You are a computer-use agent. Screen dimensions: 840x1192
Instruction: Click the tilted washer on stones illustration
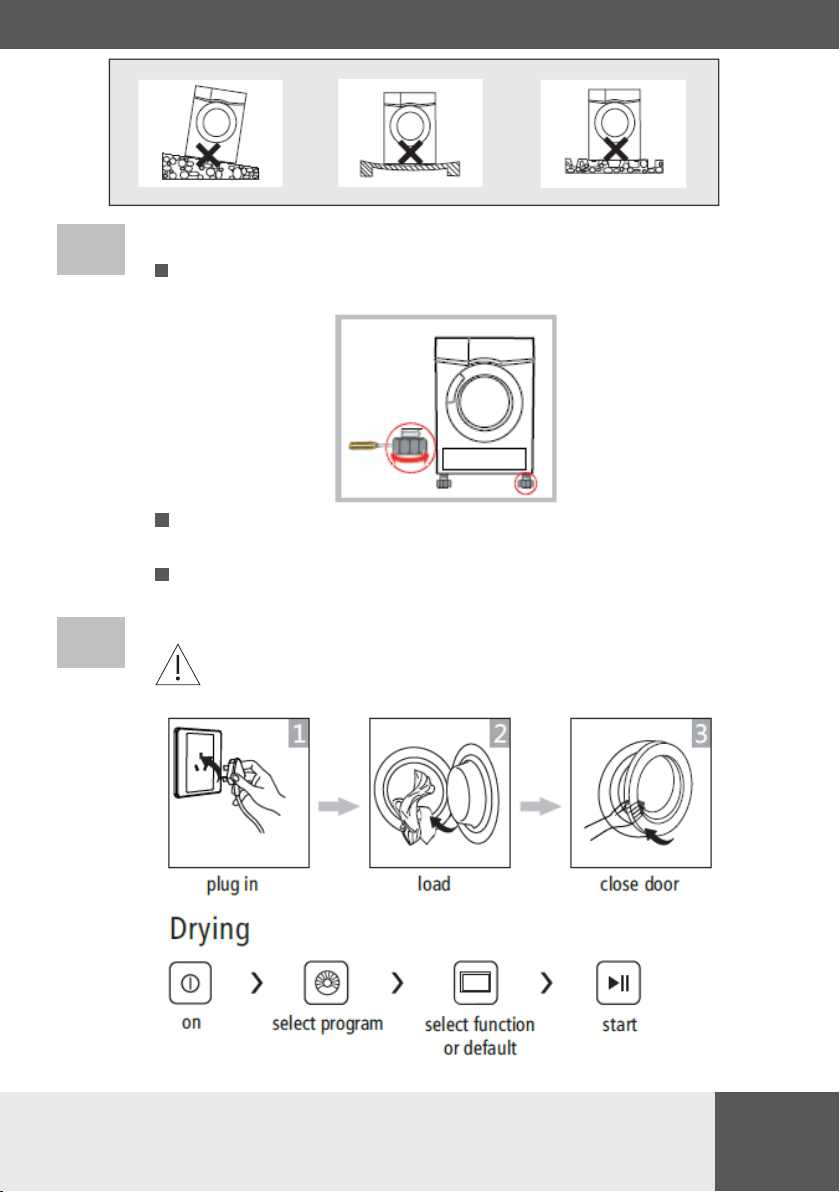pos(211,133)
